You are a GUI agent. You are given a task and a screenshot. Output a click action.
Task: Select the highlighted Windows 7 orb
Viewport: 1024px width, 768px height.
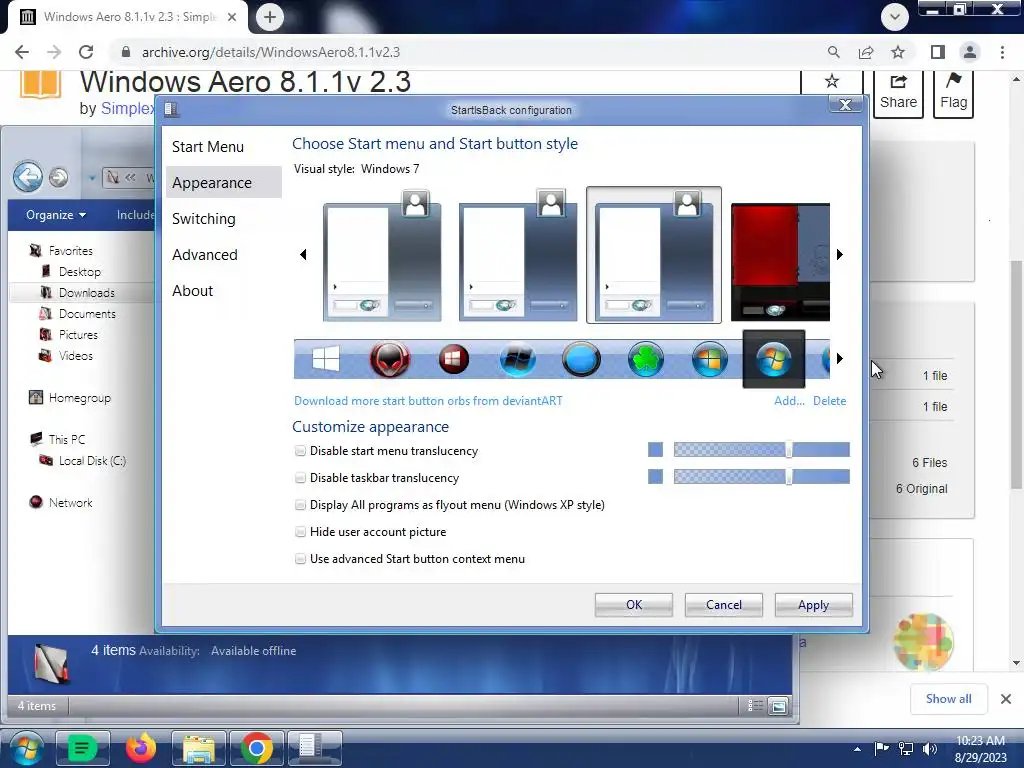pos(774,359)
